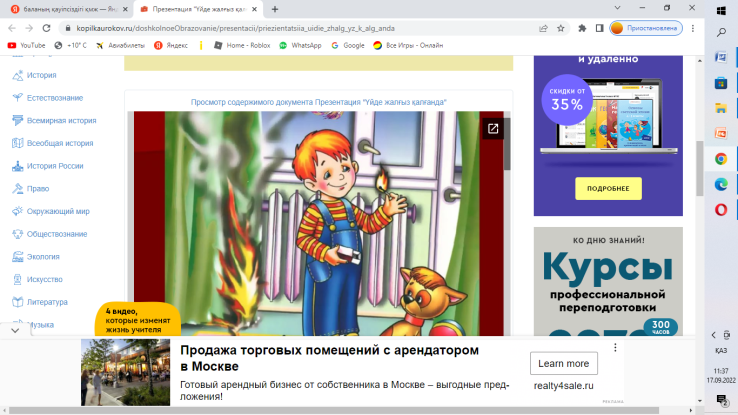This screenshot has height=415, width=738.
Task: Open Chrome from the taskbar
Action: (x=721, y=159)
